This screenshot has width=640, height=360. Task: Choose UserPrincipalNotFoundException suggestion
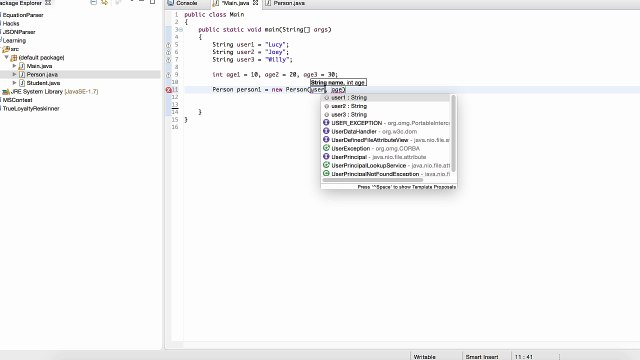coord(386,174)
